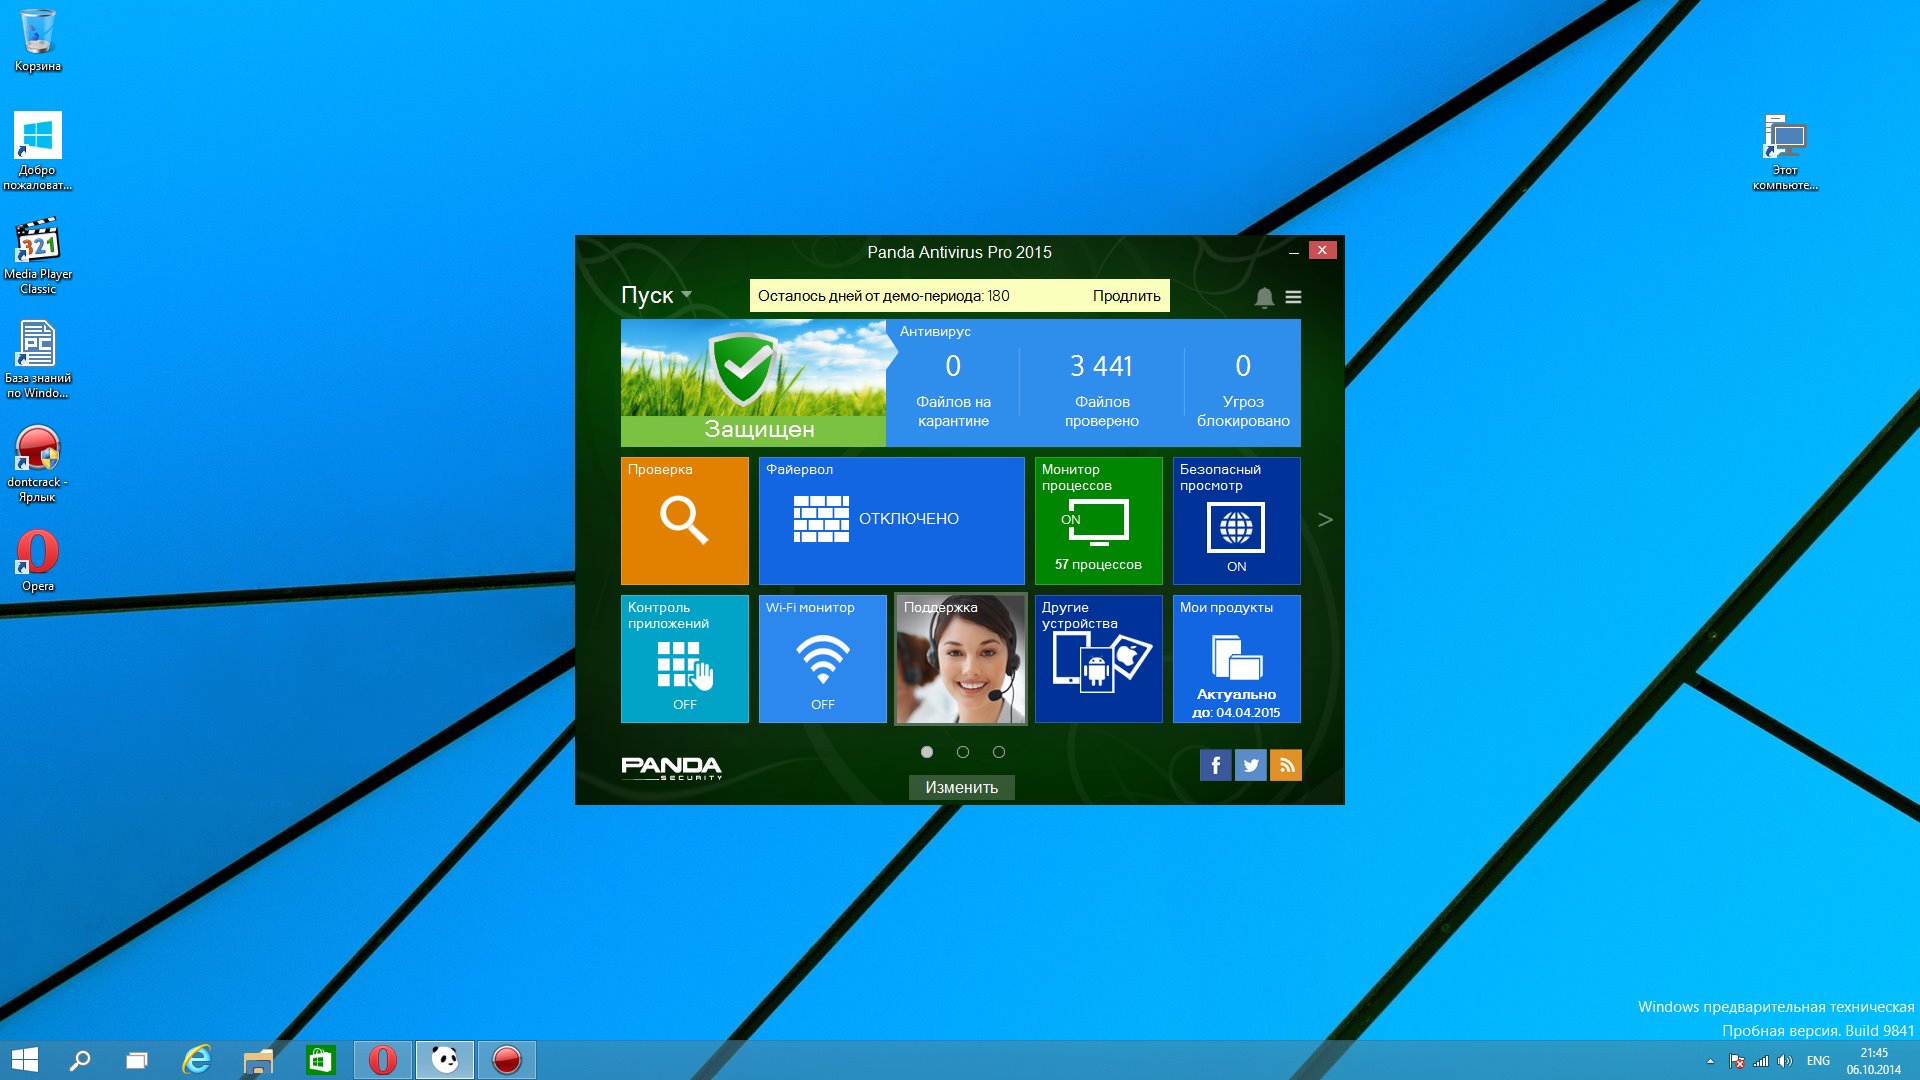Click the Угроз блокировано counter

1243,390
